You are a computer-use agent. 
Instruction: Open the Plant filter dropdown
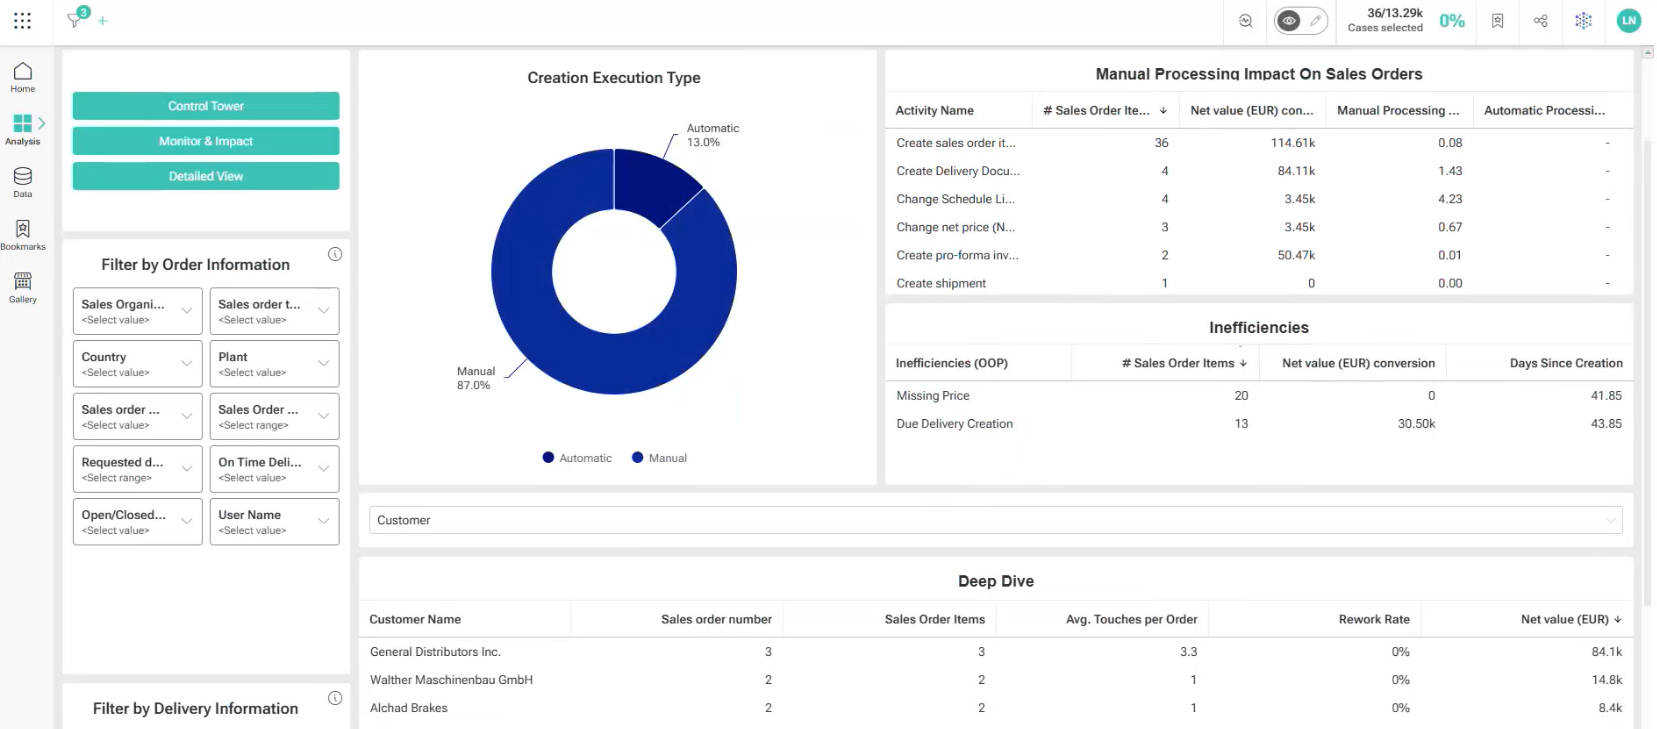coord(274,364)
